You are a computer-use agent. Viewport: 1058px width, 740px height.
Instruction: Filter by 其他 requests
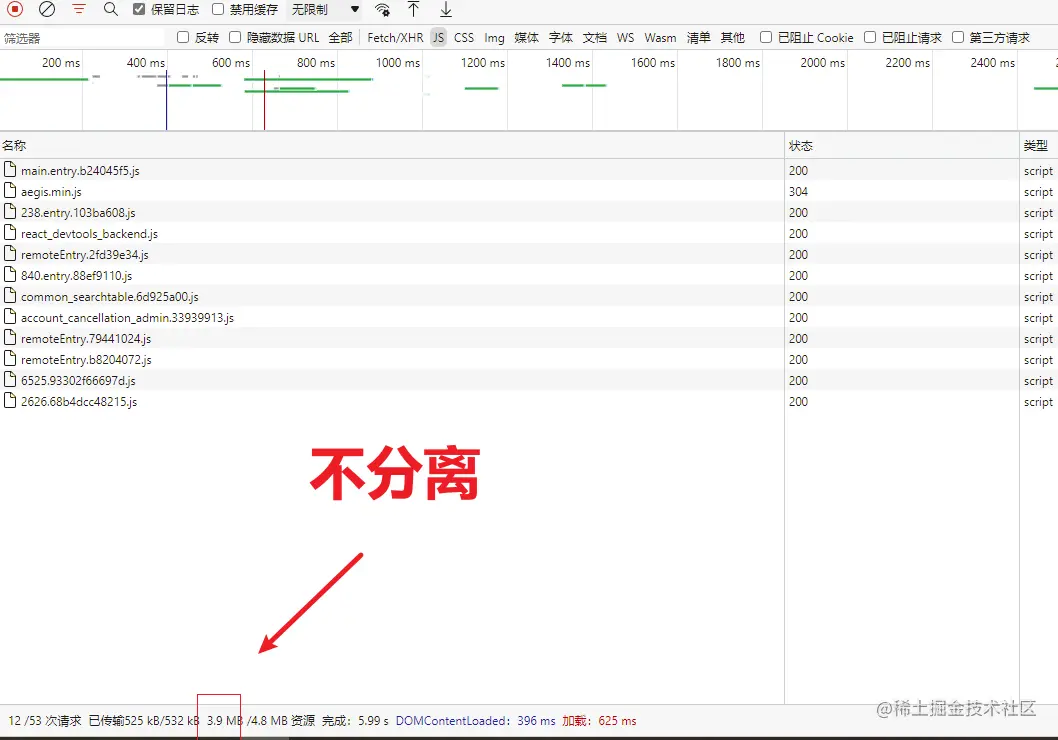[x=732, y=38]
